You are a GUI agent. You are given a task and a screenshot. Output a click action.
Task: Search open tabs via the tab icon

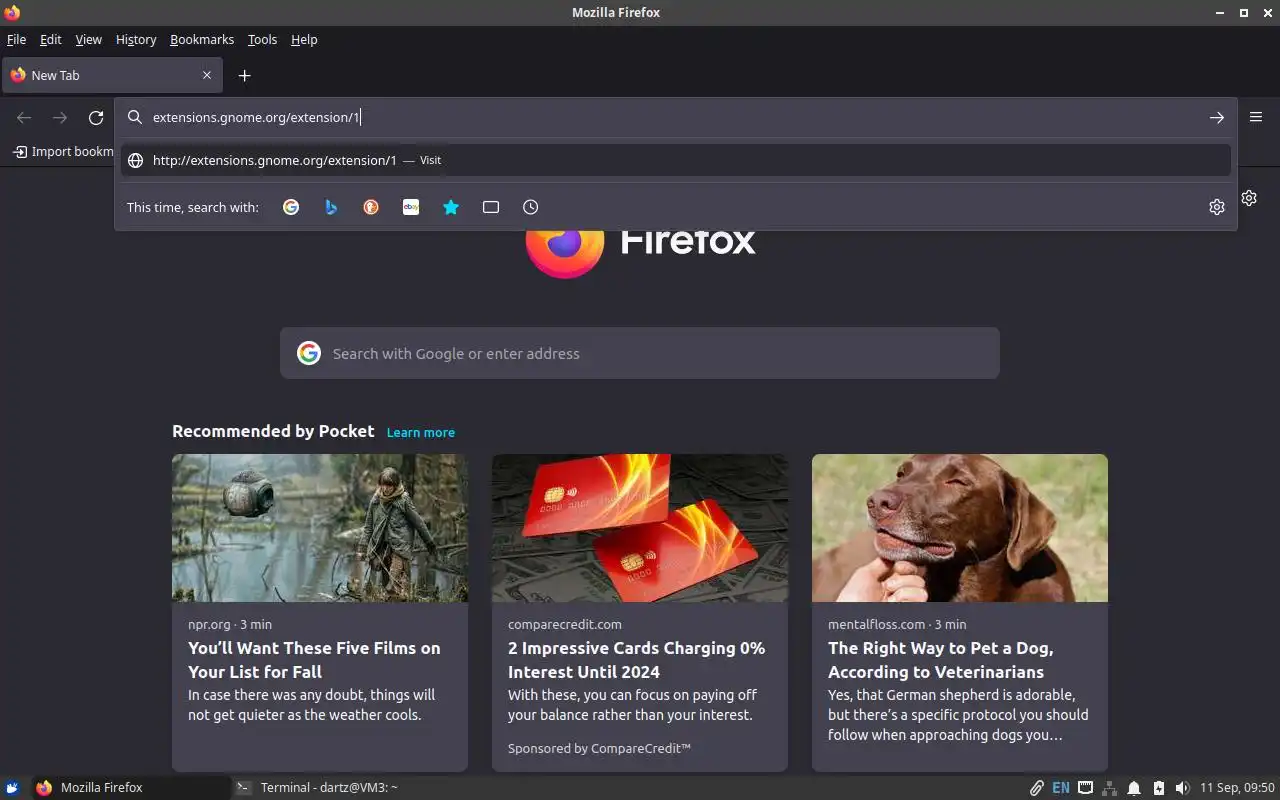tap(491, 207)
